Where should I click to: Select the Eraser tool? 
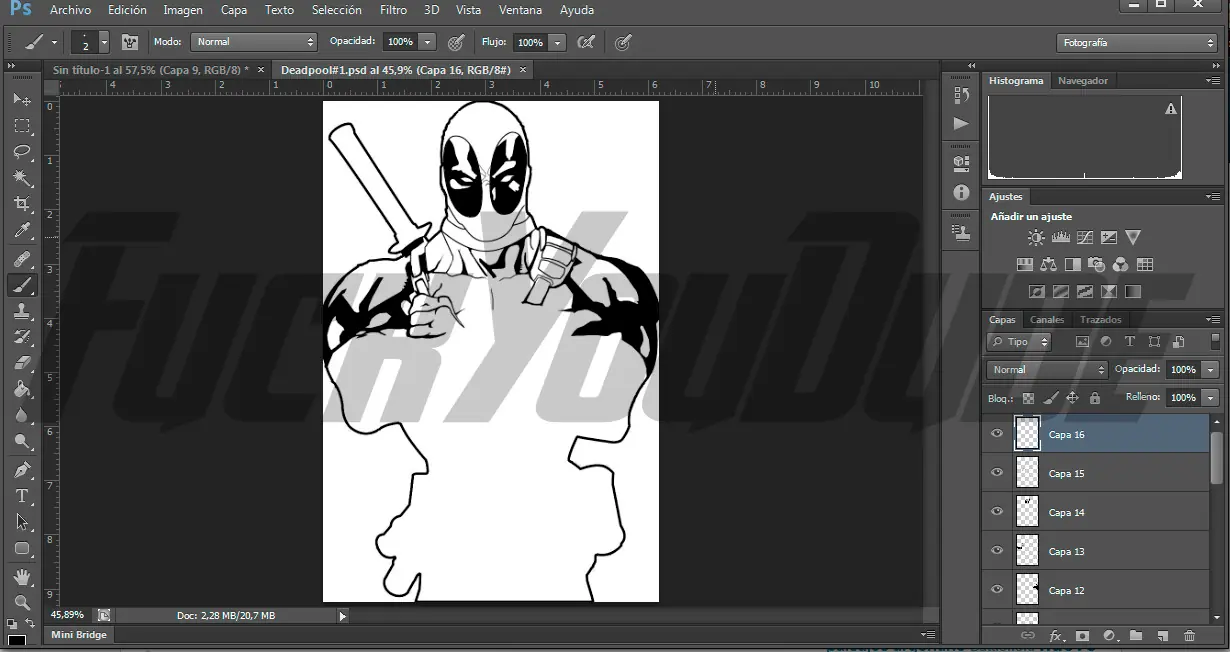(x=22, y=364)
